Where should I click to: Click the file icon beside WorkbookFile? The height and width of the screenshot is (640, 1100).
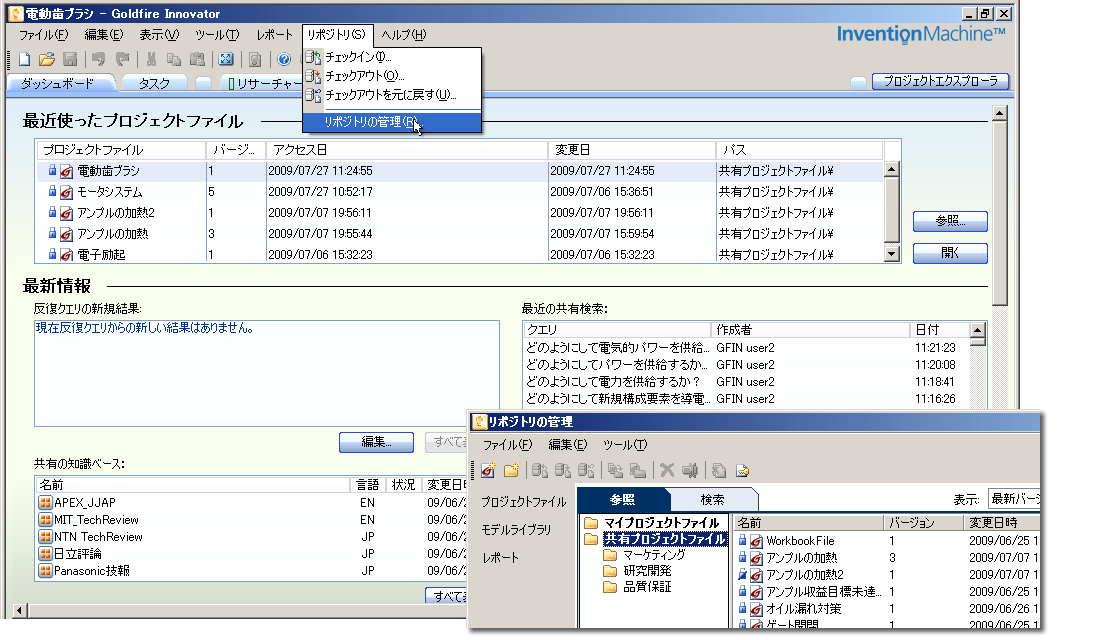tap(756, 542)
